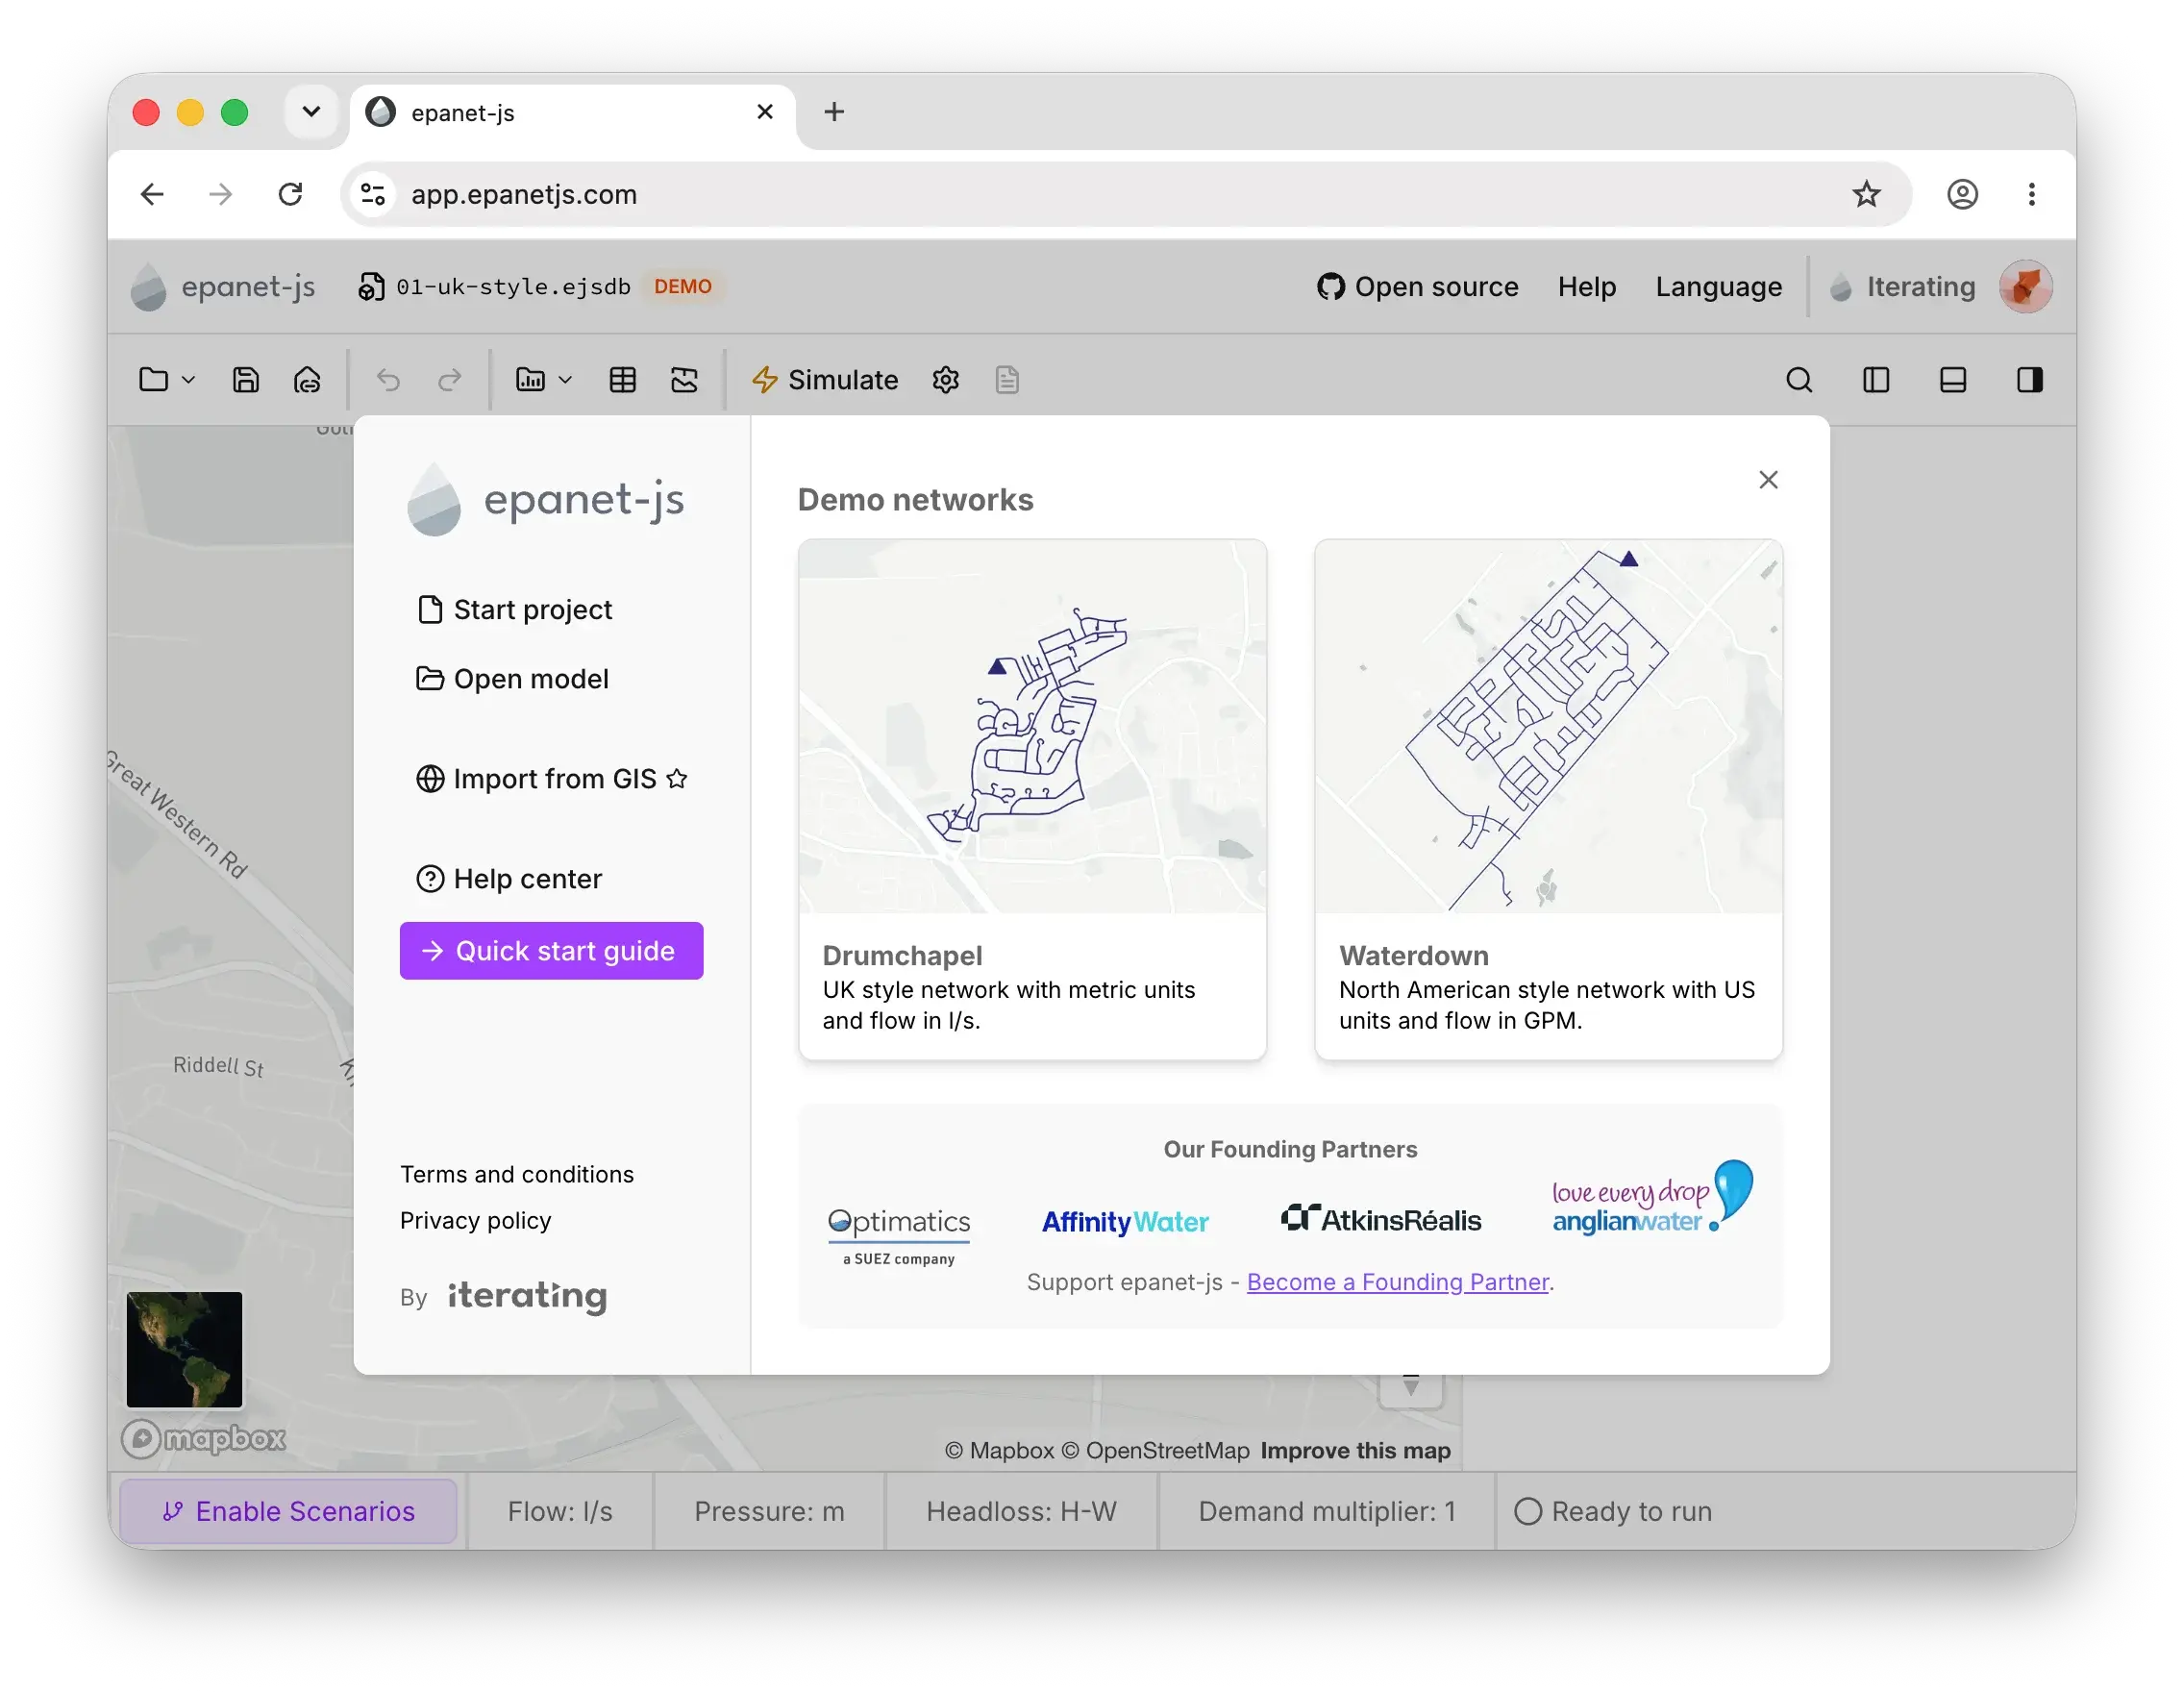Click Headloss: H-W status entry

click(1021, 1511)
